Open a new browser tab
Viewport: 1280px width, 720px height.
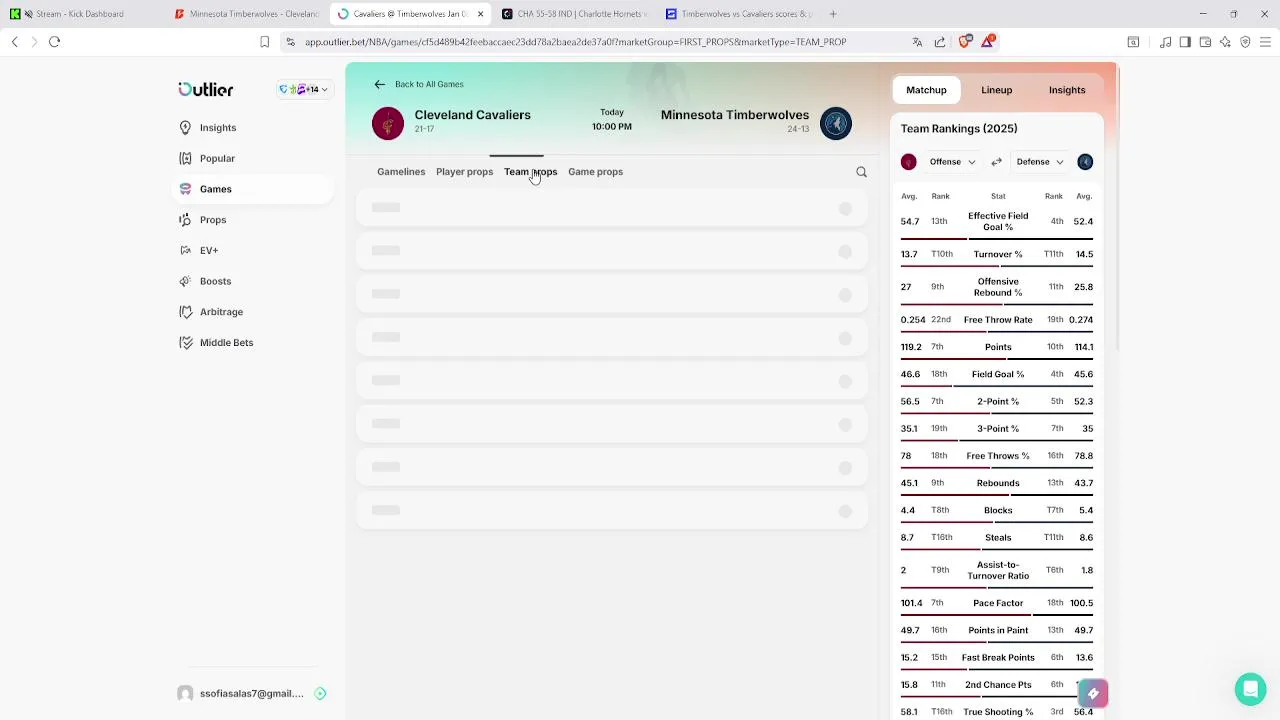pos(833,14)
